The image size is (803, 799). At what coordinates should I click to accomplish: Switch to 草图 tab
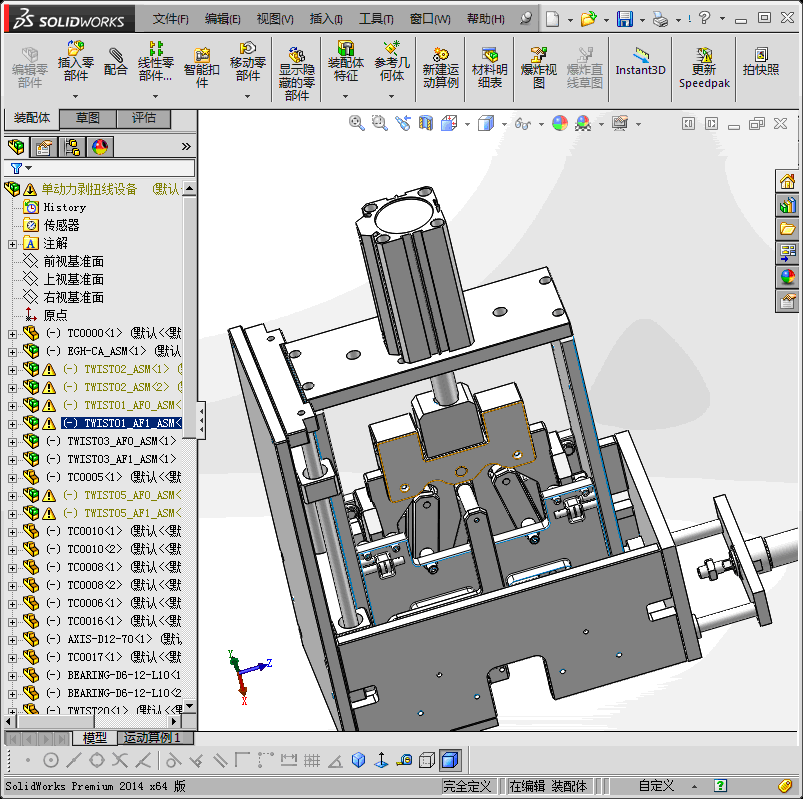tap(88, 118)
